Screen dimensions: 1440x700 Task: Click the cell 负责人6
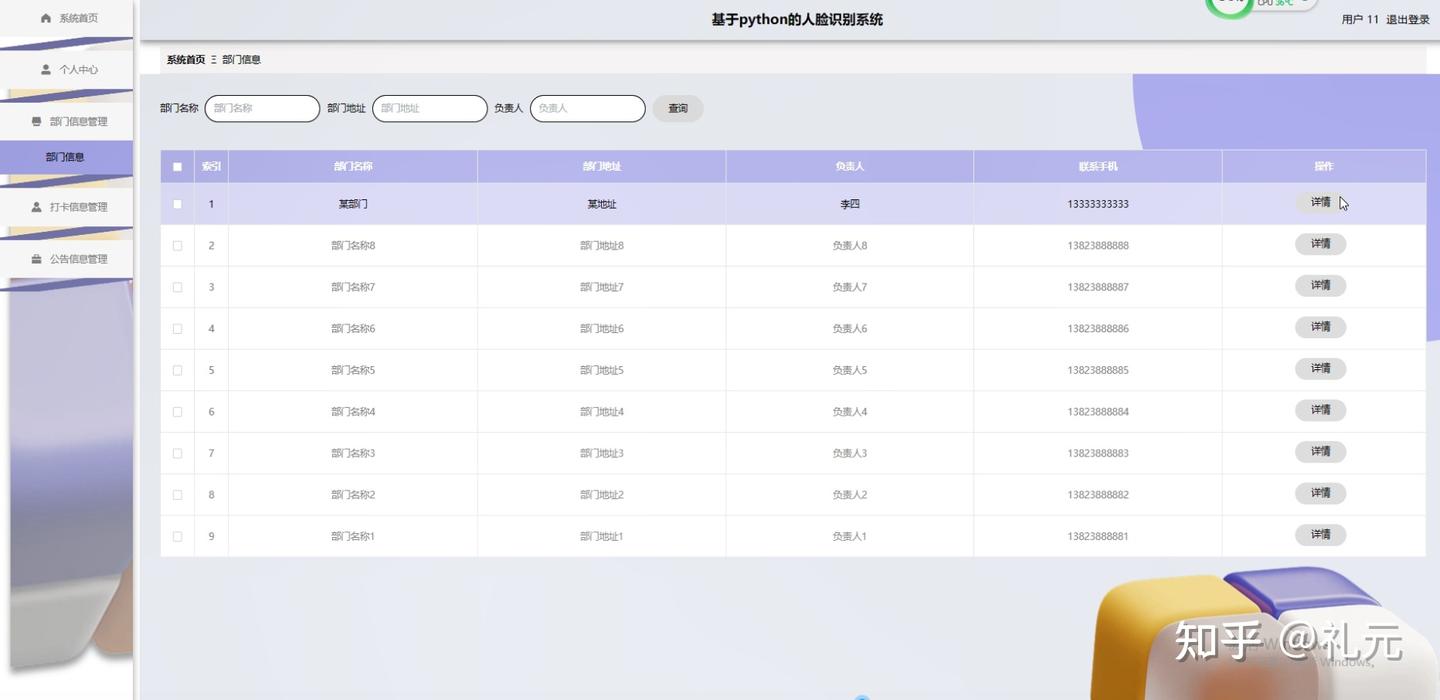(x=850, y=328)
